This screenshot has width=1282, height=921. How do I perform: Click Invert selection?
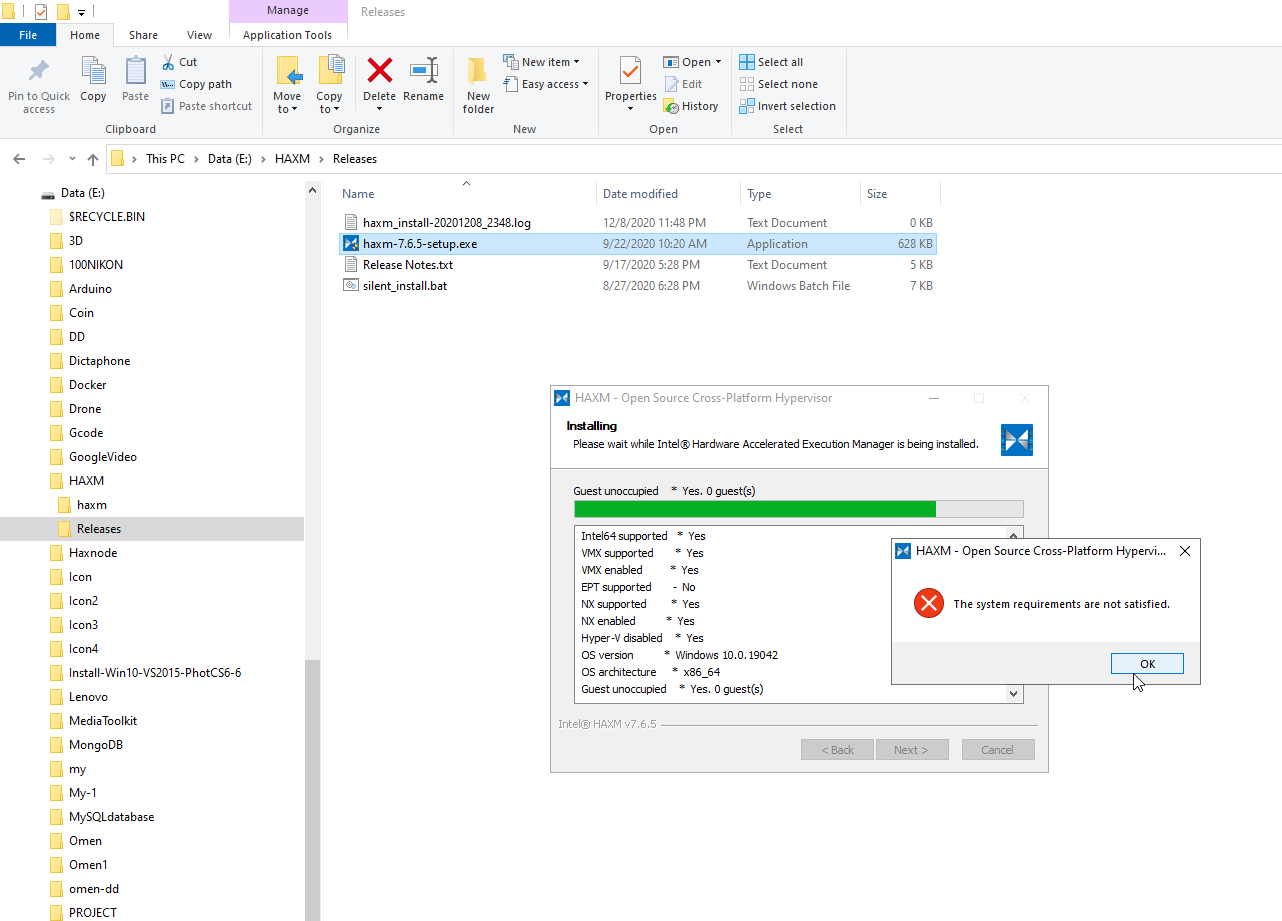[x=787, y=106]
